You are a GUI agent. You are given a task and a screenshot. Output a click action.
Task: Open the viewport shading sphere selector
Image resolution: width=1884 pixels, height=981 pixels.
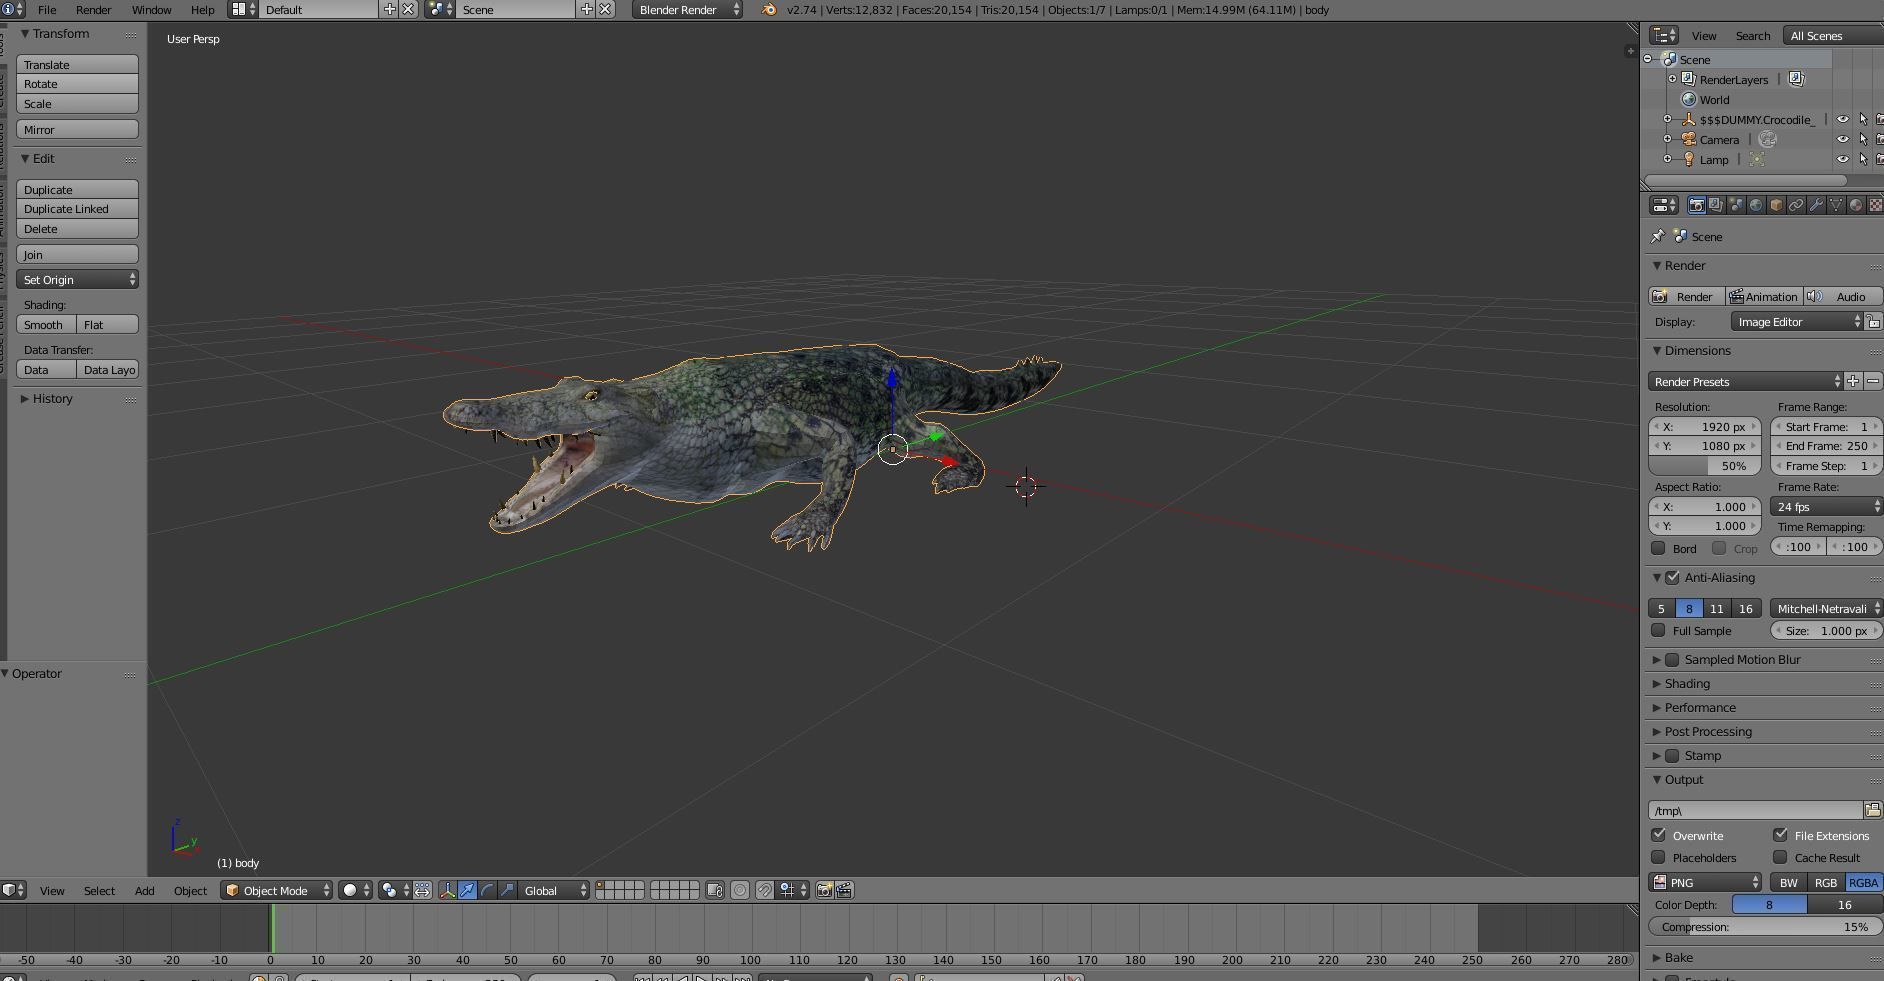tap(355, 890)
